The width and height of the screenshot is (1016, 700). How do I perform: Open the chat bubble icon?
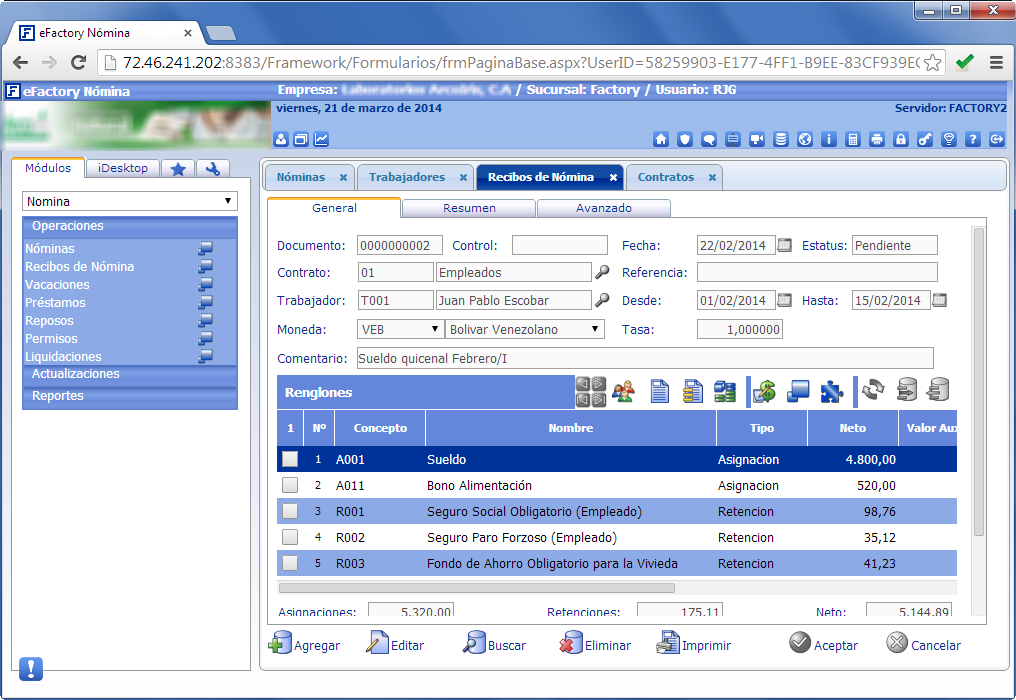709,139
